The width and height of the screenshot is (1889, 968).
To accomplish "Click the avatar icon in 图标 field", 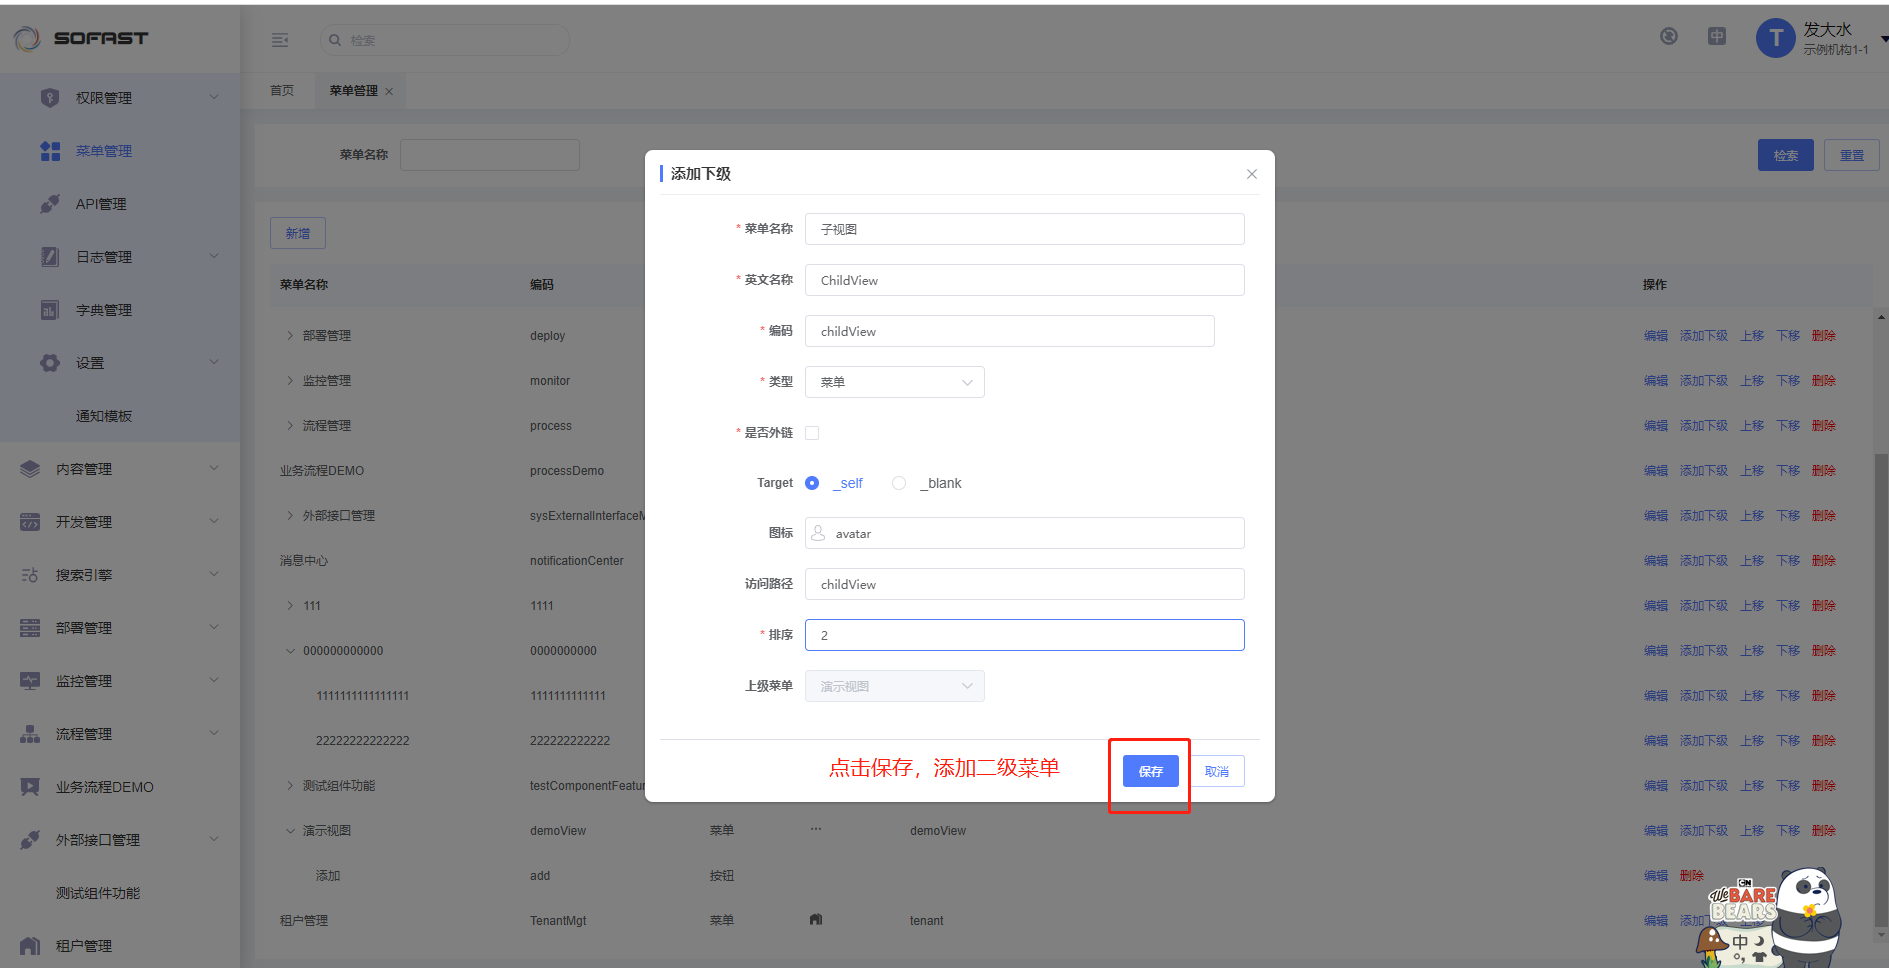I will (819, 533).
